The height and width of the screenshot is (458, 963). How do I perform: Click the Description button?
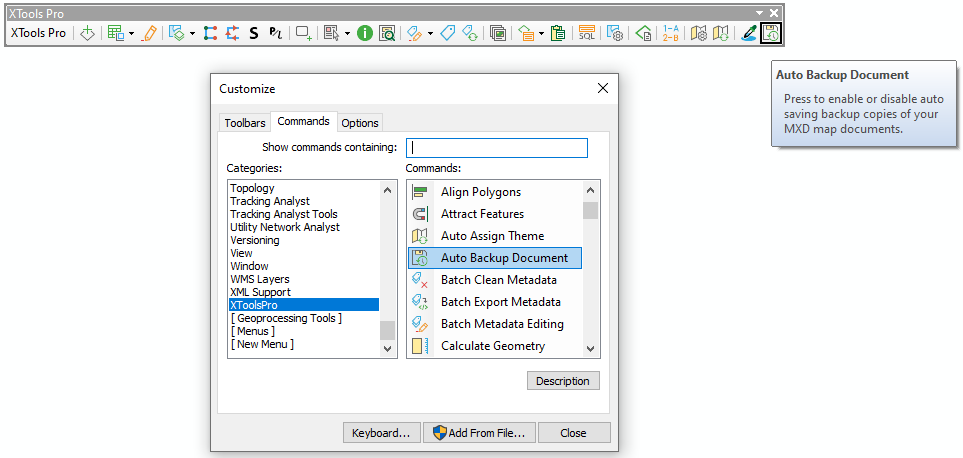[x=563, y=381]
